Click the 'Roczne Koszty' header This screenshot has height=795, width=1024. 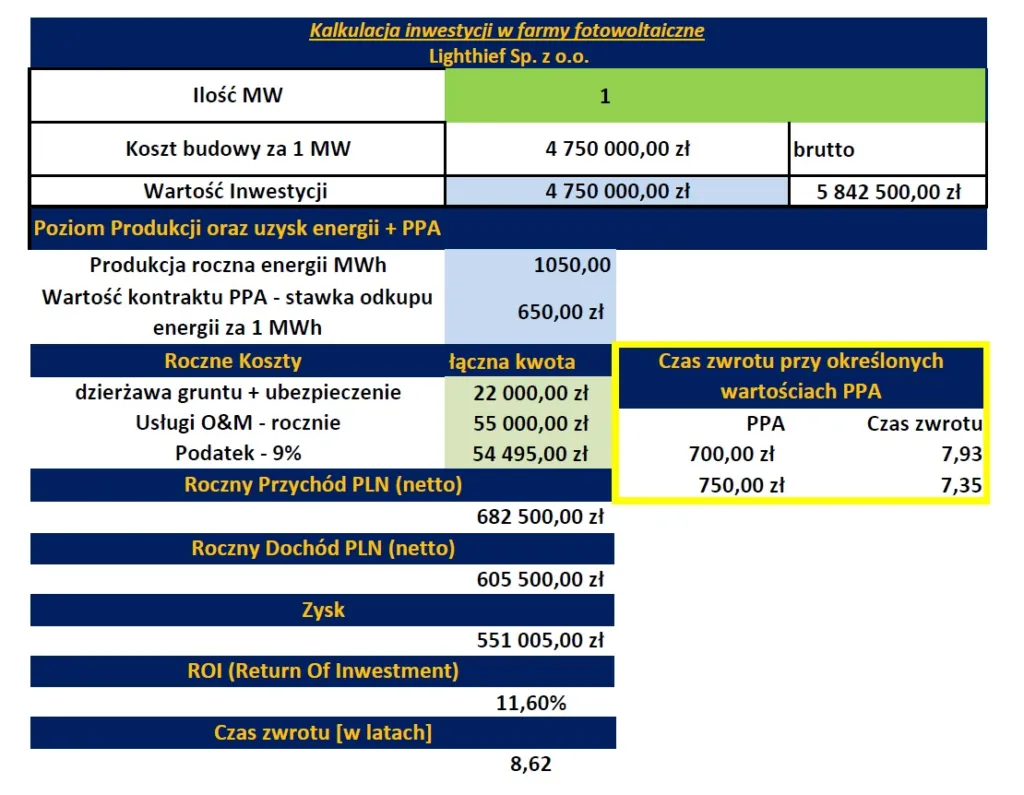(x=233, y=361)
